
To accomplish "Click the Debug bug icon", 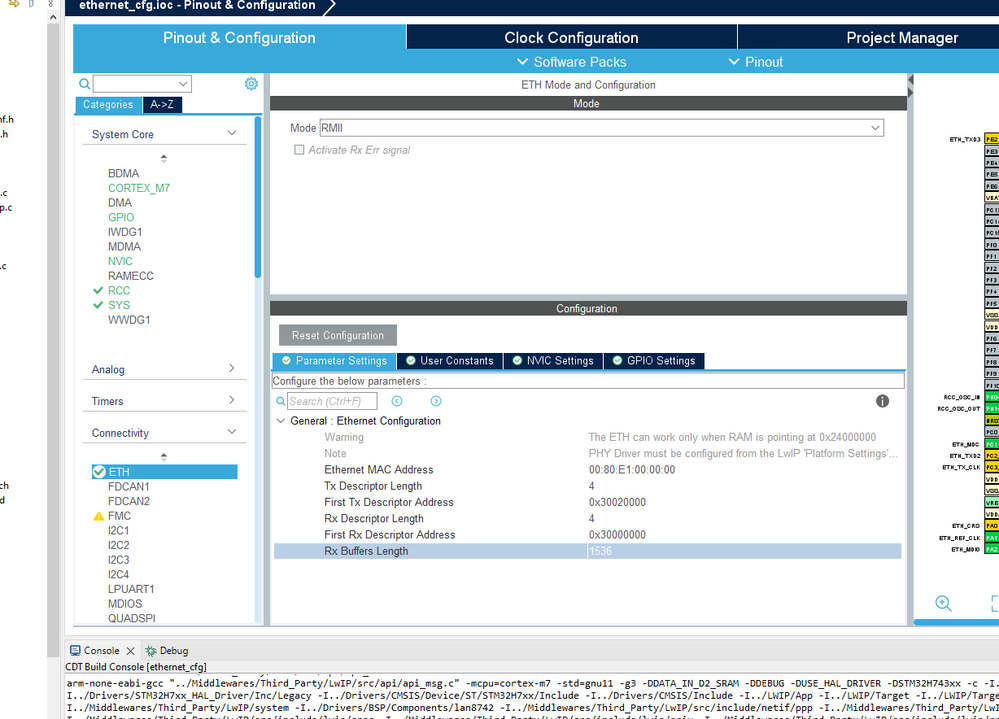I will point(150,650).
